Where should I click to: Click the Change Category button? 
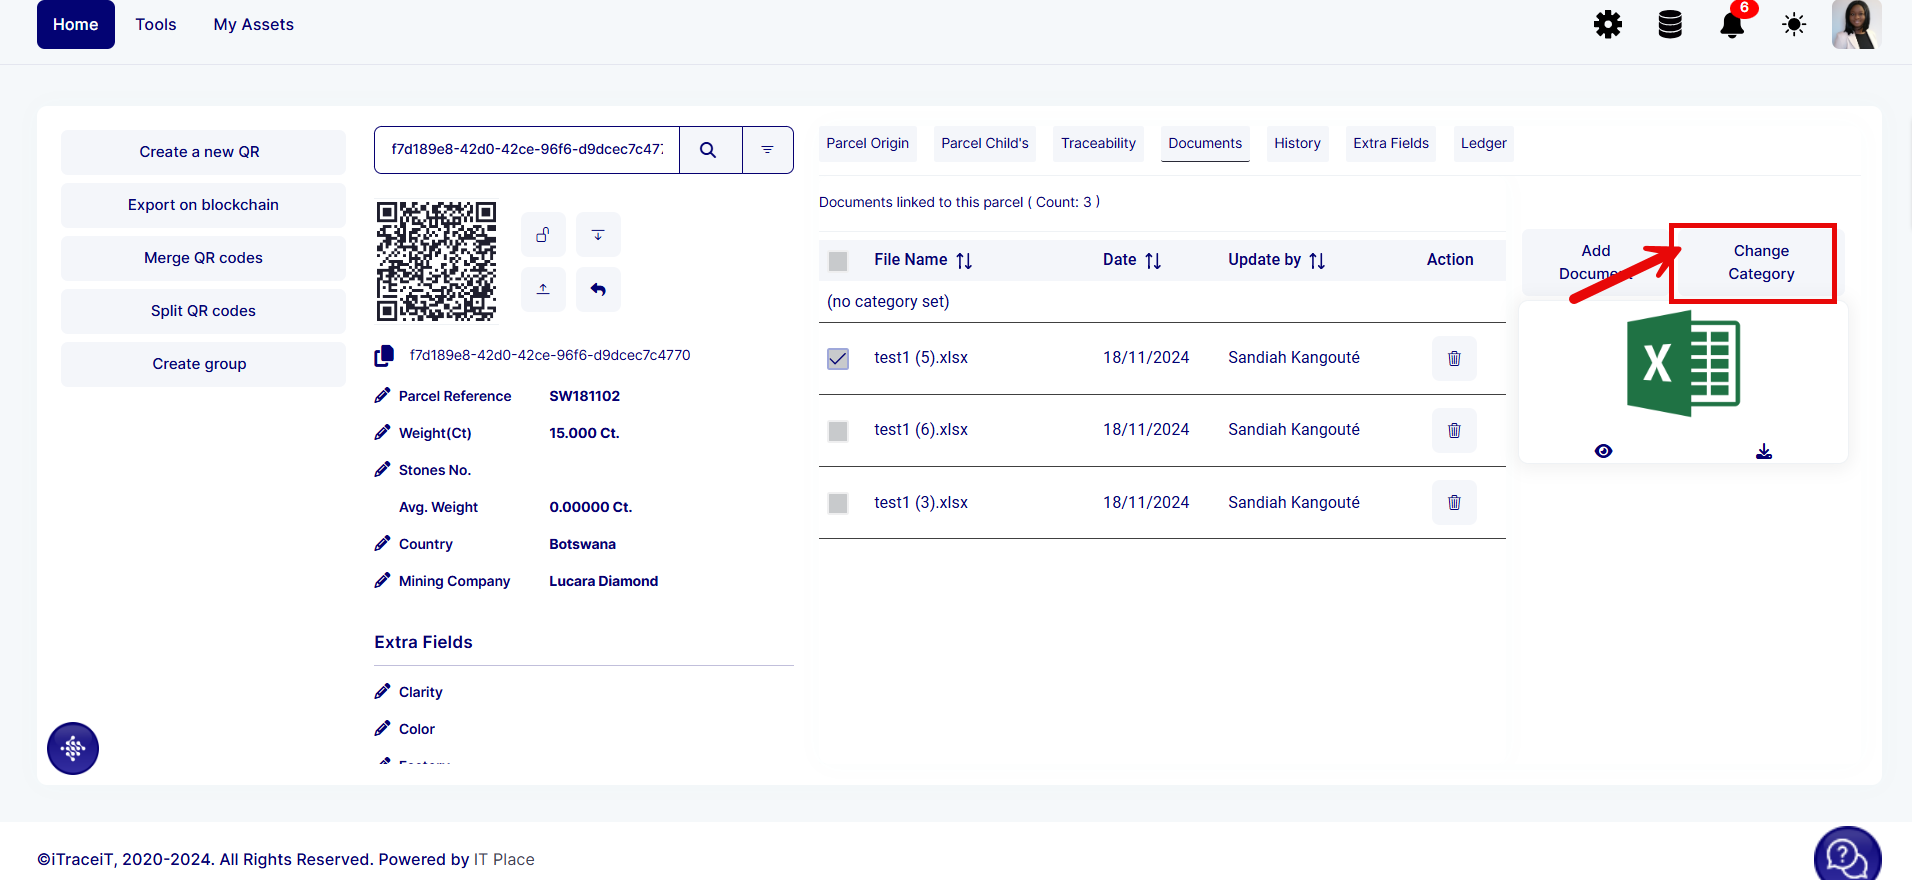tap(1761, 263)
